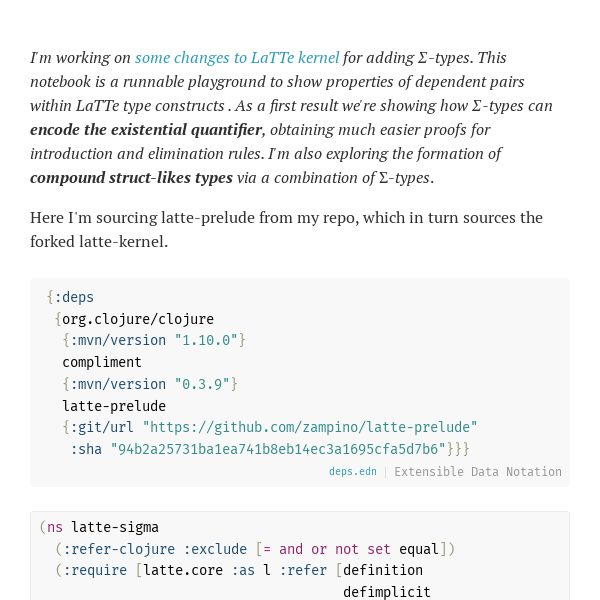Viewport: 600px width, 600px height.
Task: Click the "compliment" dependency name
Action: pyautogui.click(x=102, y=362)
